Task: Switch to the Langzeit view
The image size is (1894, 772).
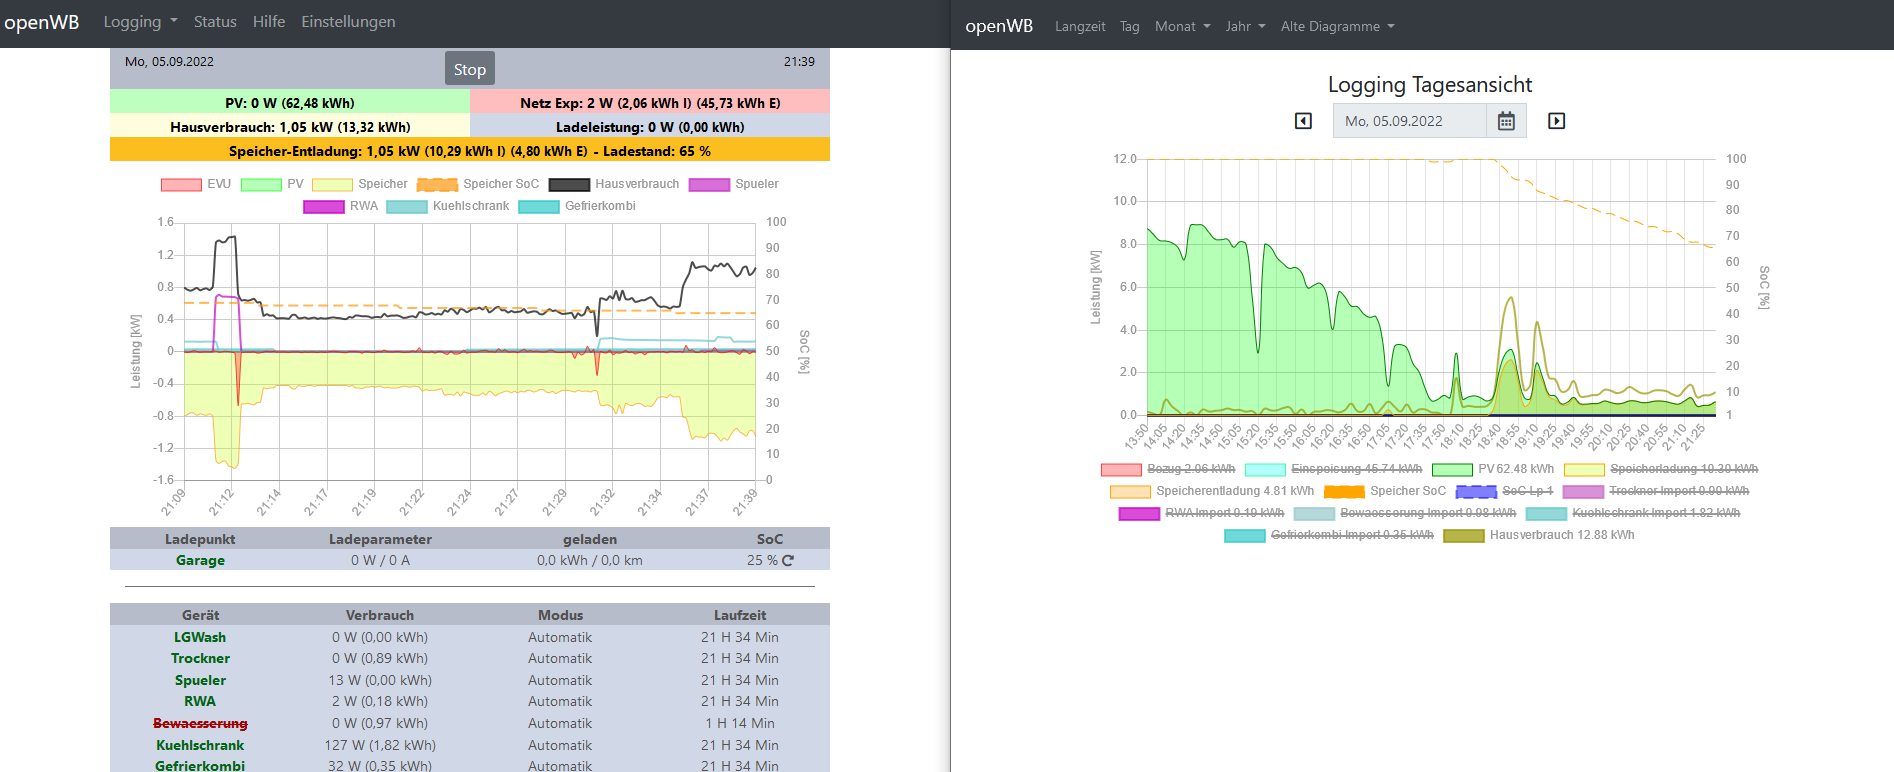Action: pyautogui.click(x=1080, y=27)
